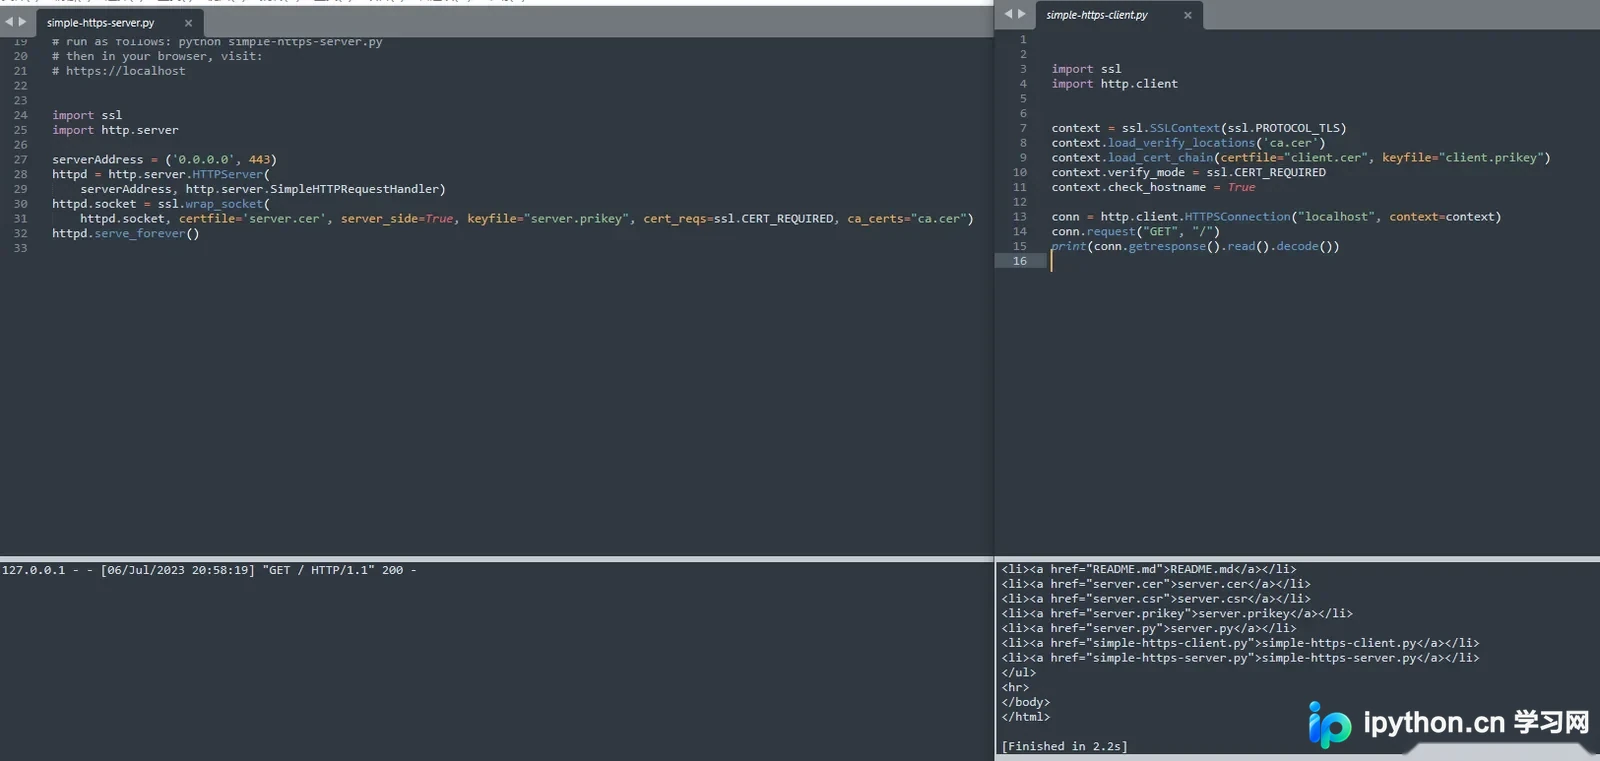Place cursor on "import http.server" line
The height and width of the screenshot is (761, 1600).
[x=115, y=130]
